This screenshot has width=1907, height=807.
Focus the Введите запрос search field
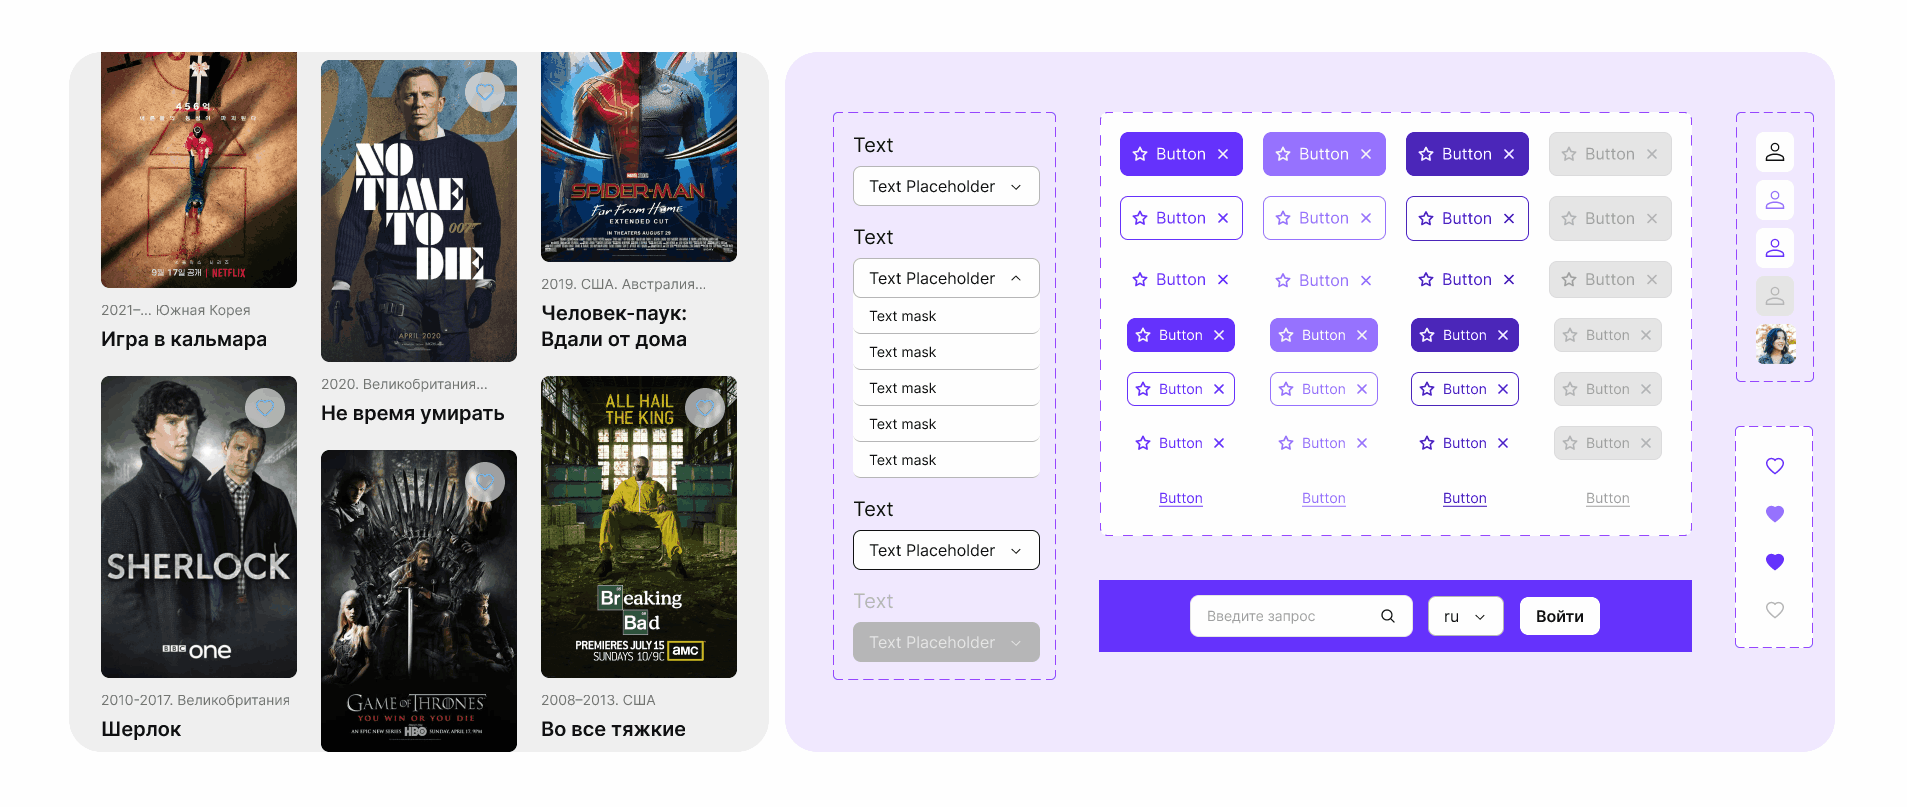click(x=1301, y=616)
